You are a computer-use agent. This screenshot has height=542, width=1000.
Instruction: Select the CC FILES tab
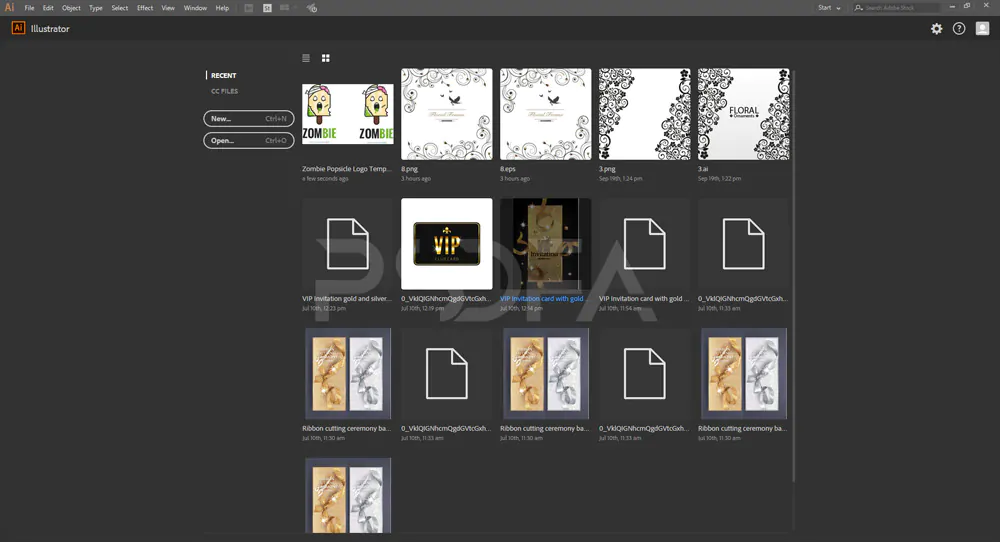pyautogui.click(x=224, y=91)
